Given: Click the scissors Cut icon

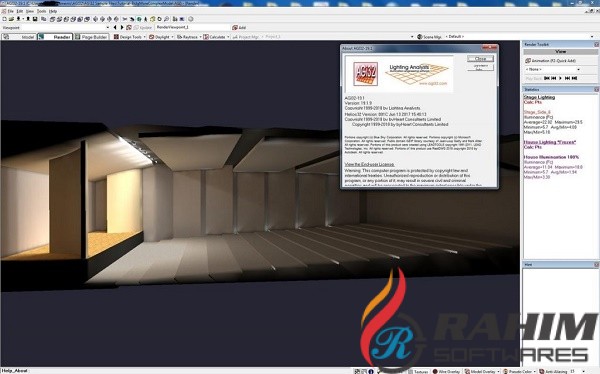Looking at the screenshot, I should 125,19.
